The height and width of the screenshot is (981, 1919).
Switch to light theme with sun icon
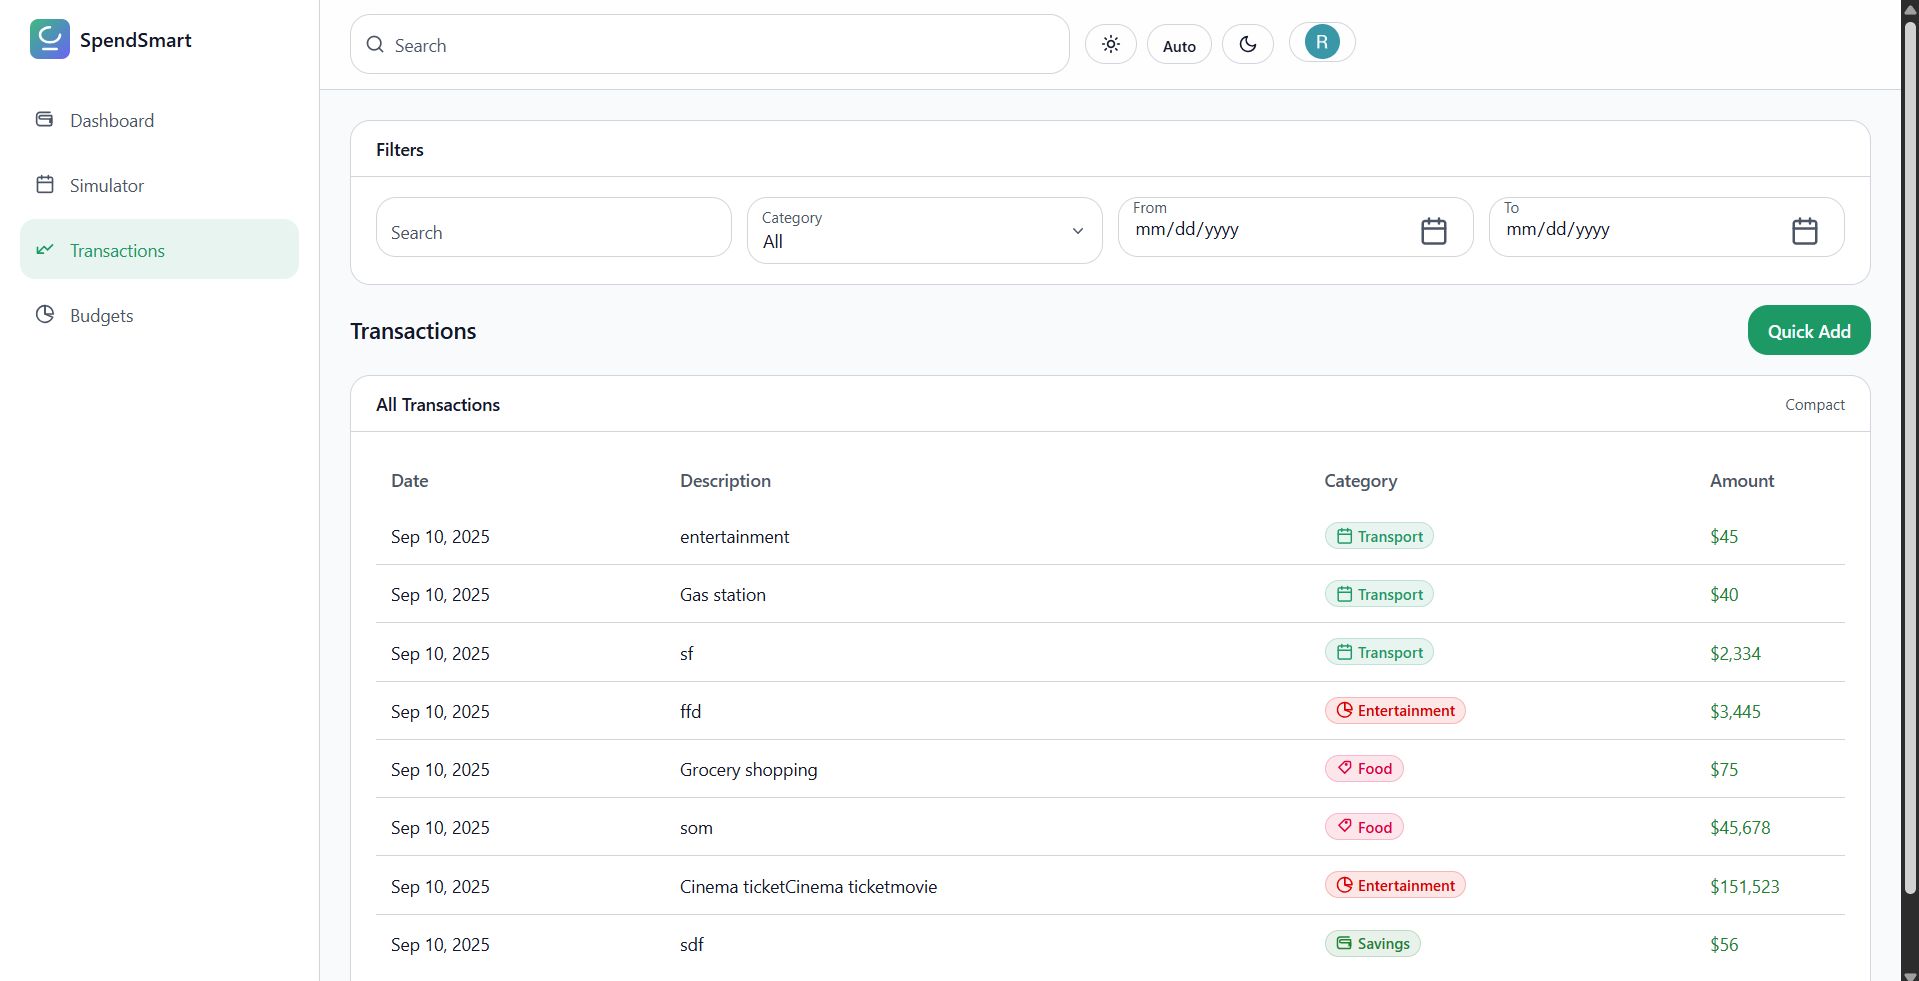click(x=1110, y=44)
